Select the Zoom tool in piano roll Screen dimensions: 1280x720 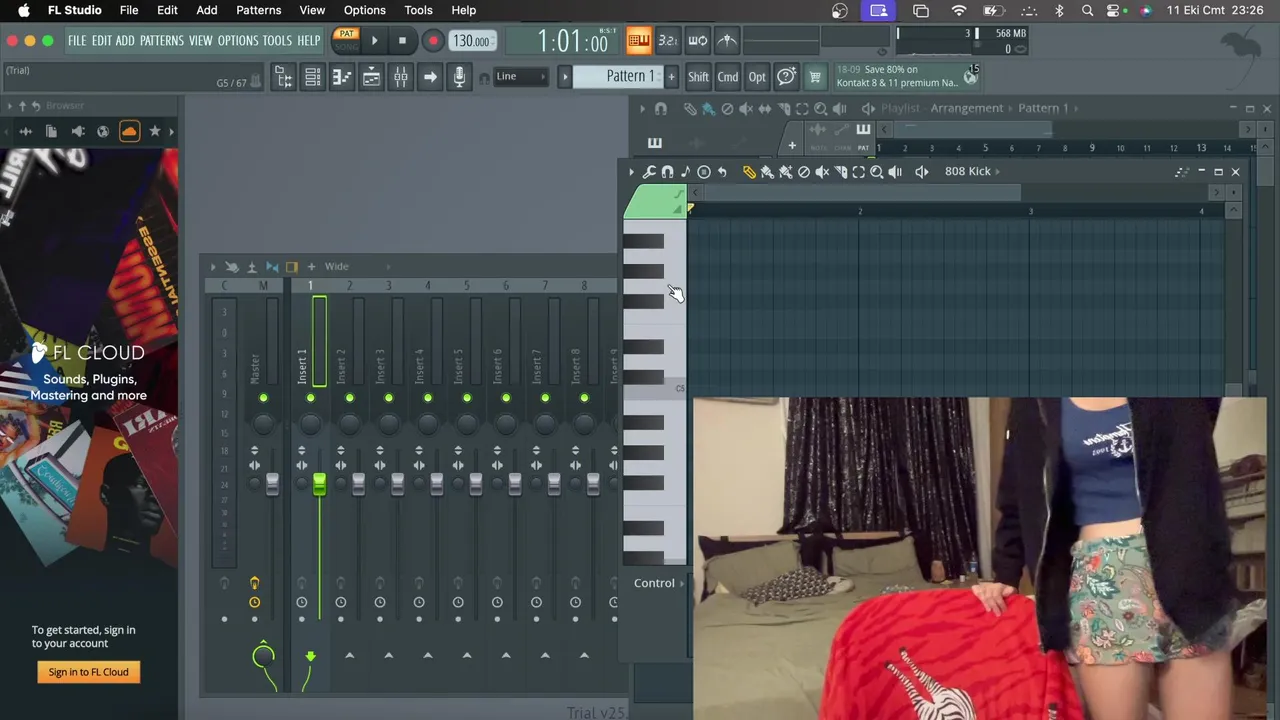click(x=876, y=172)
